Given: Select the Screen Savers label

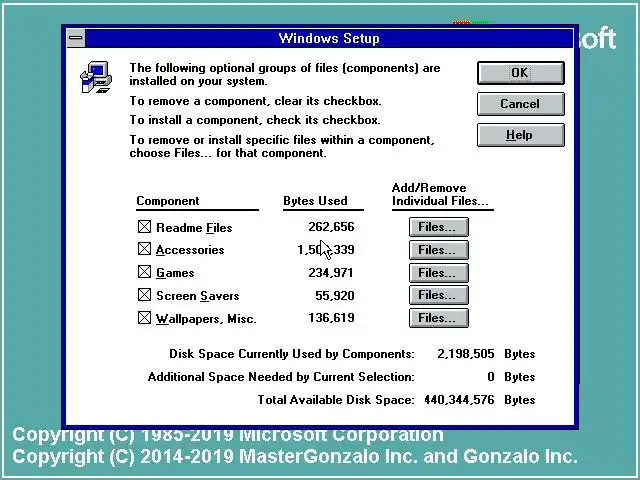Looking at the screenshot, I should click(198, 296).
